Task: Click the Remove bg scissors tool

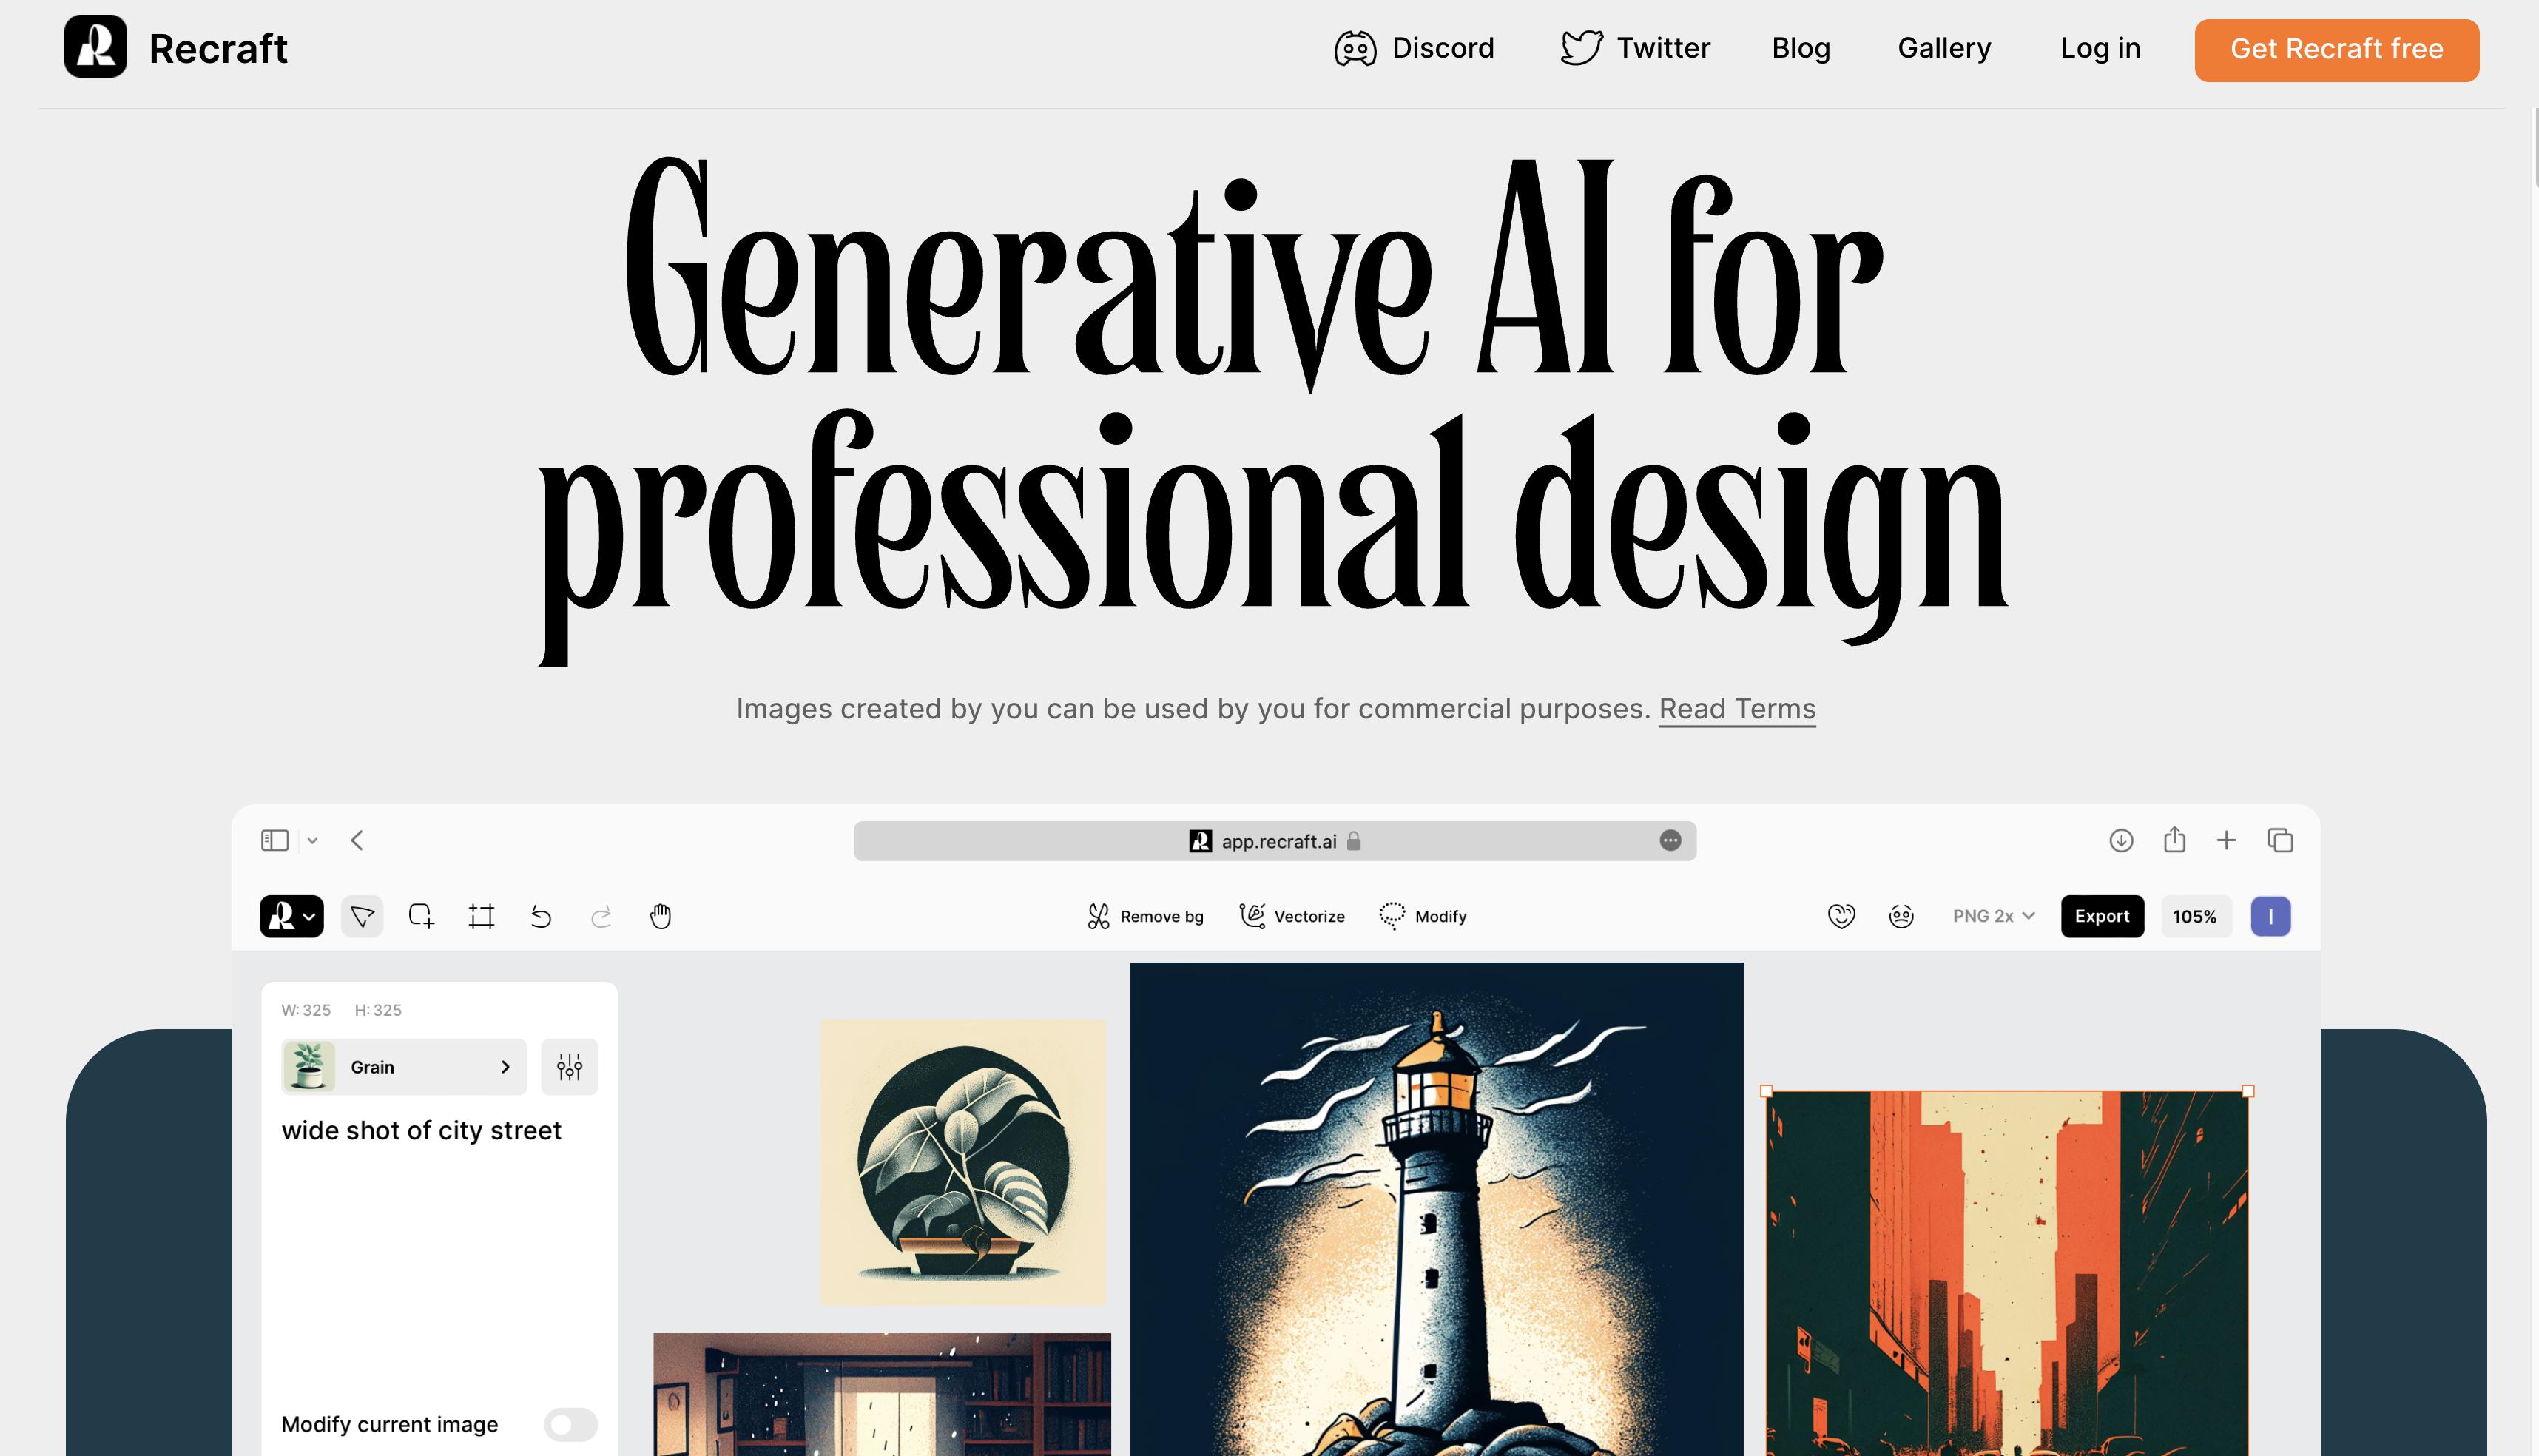Action: pyautogui.click(x=1145, y=916)
